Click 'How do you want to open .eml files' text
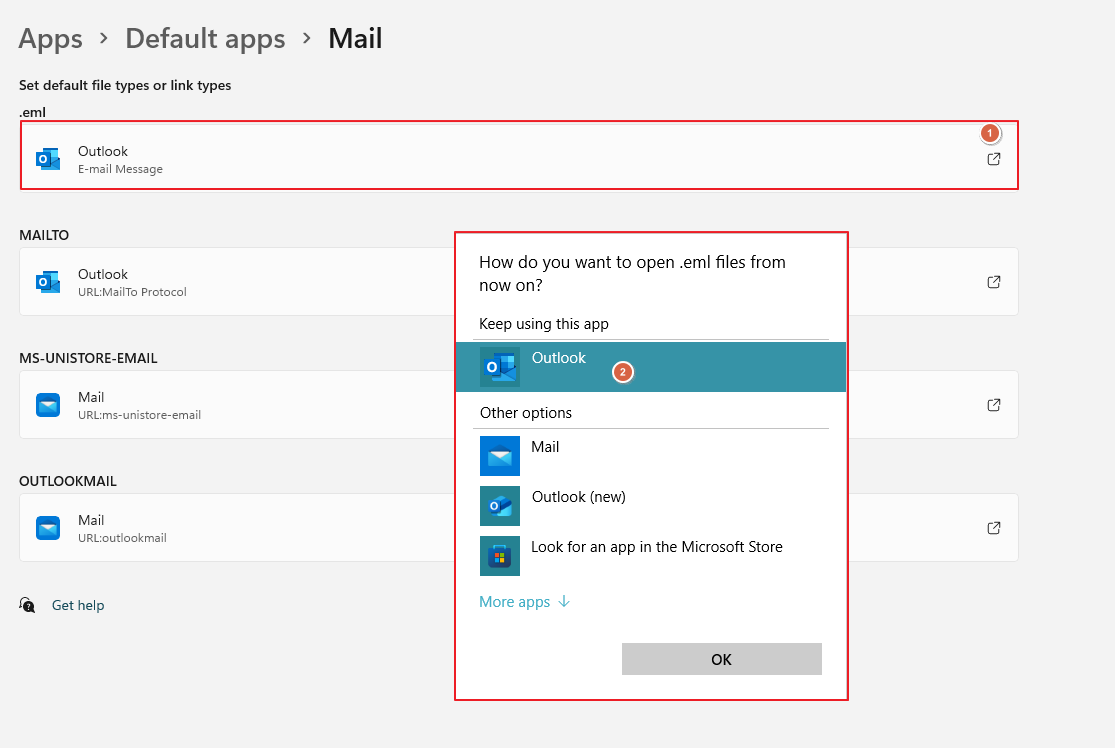 [x=632, y=274]
